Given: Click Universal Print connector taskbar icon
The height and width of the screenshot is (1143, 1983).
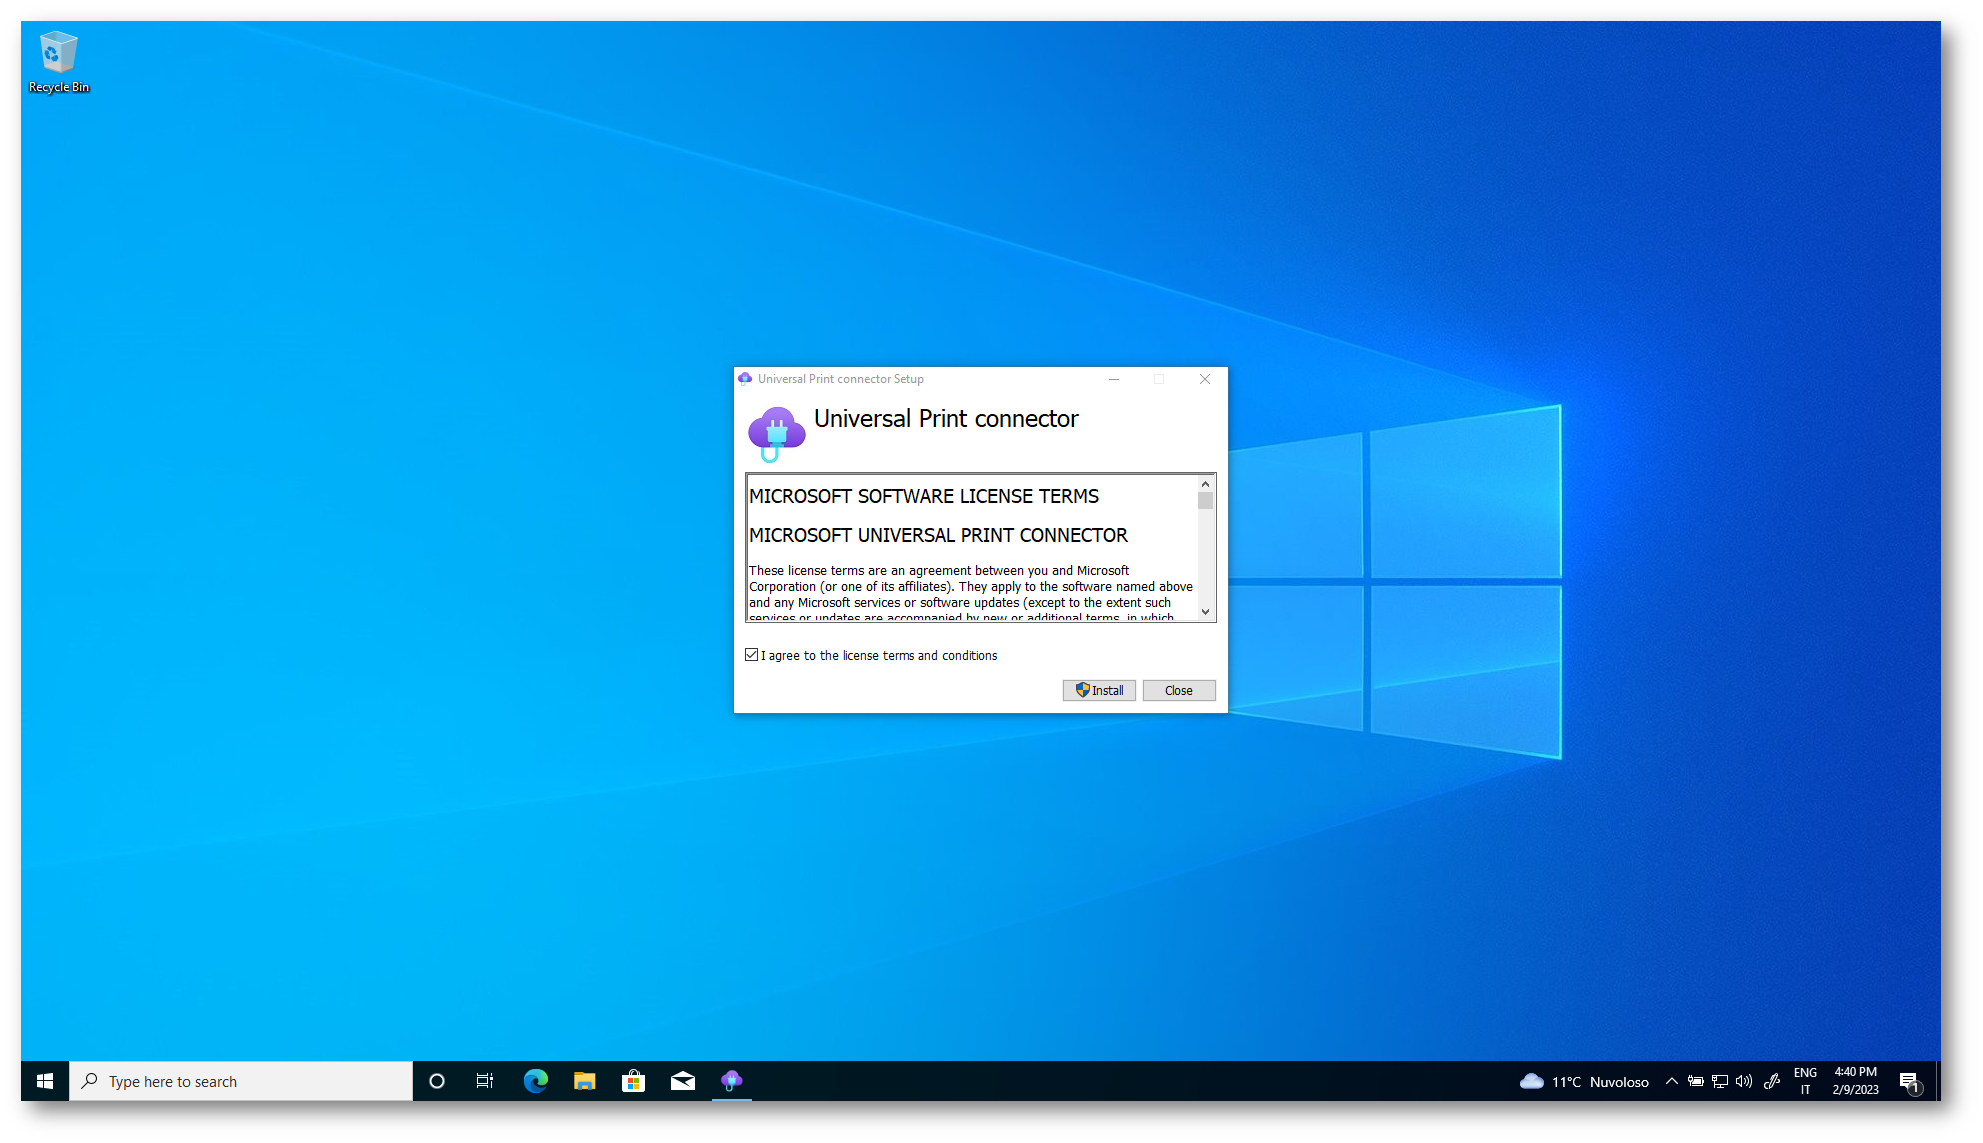Looking at the screenshot, I should [x=732, y=1081].
